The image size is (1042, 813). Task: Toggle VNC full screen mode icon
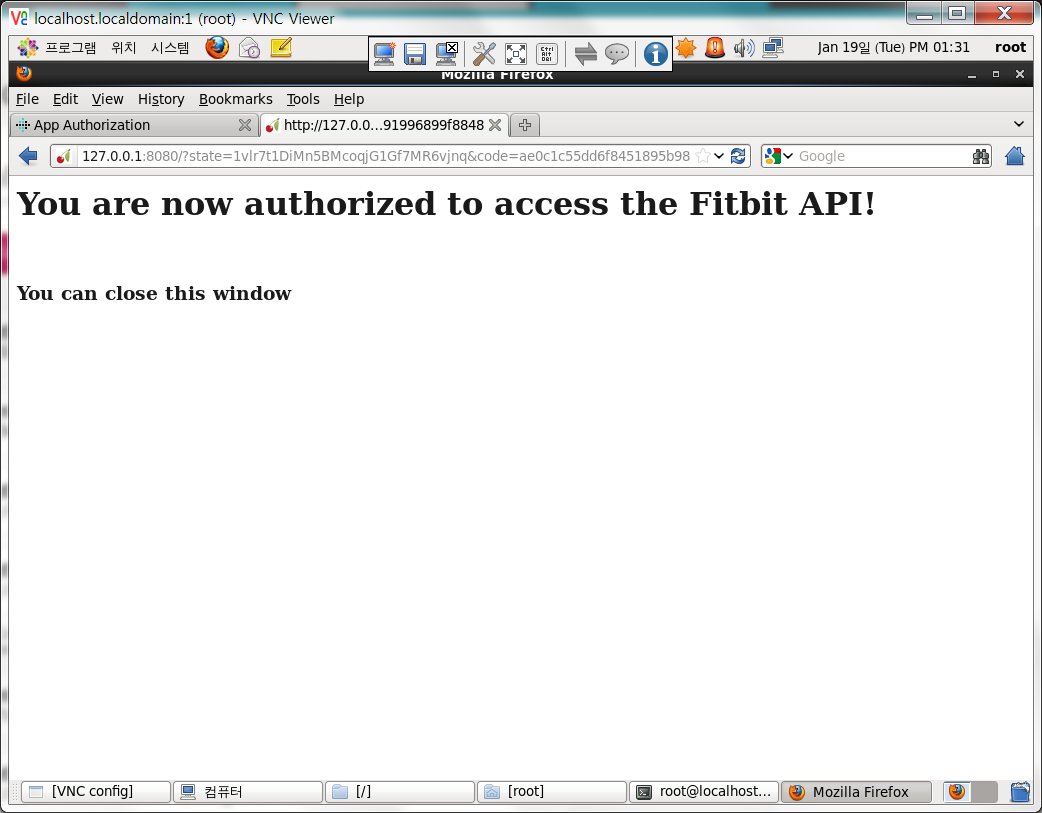[516, 54]
